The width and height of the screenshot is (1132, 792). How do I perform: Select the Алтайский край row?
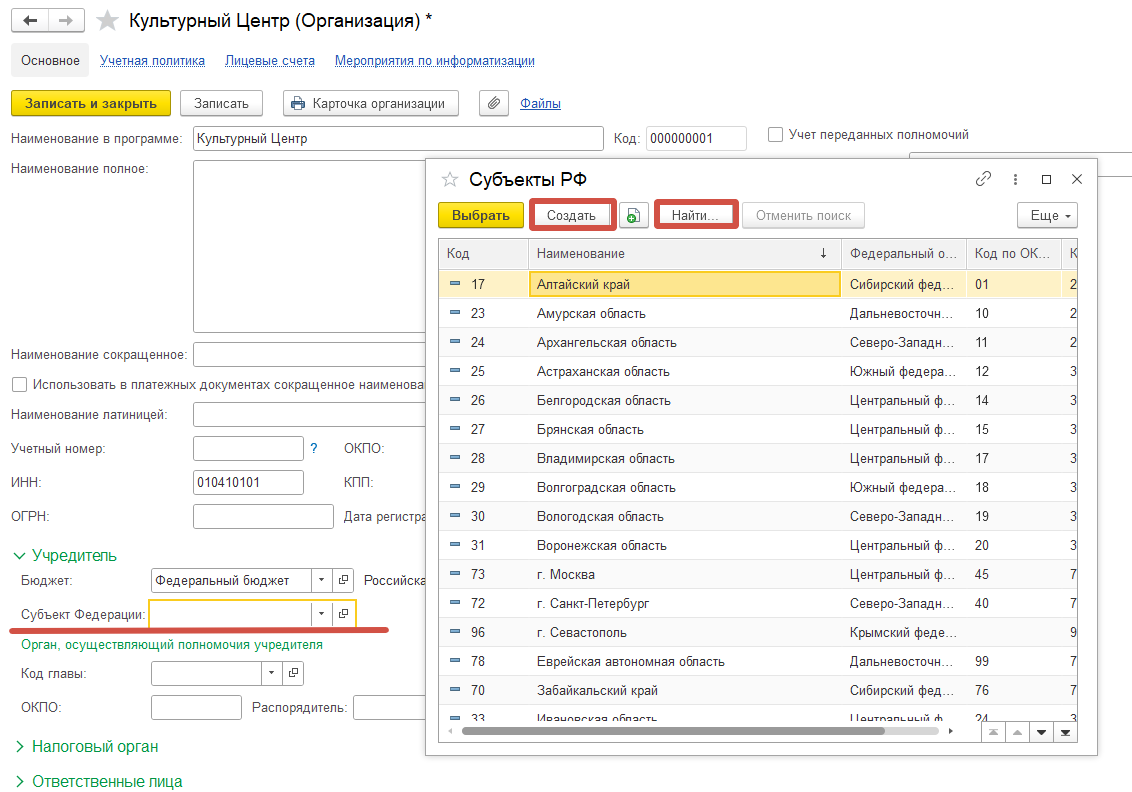pyautogui.click(x=757, y=284)
